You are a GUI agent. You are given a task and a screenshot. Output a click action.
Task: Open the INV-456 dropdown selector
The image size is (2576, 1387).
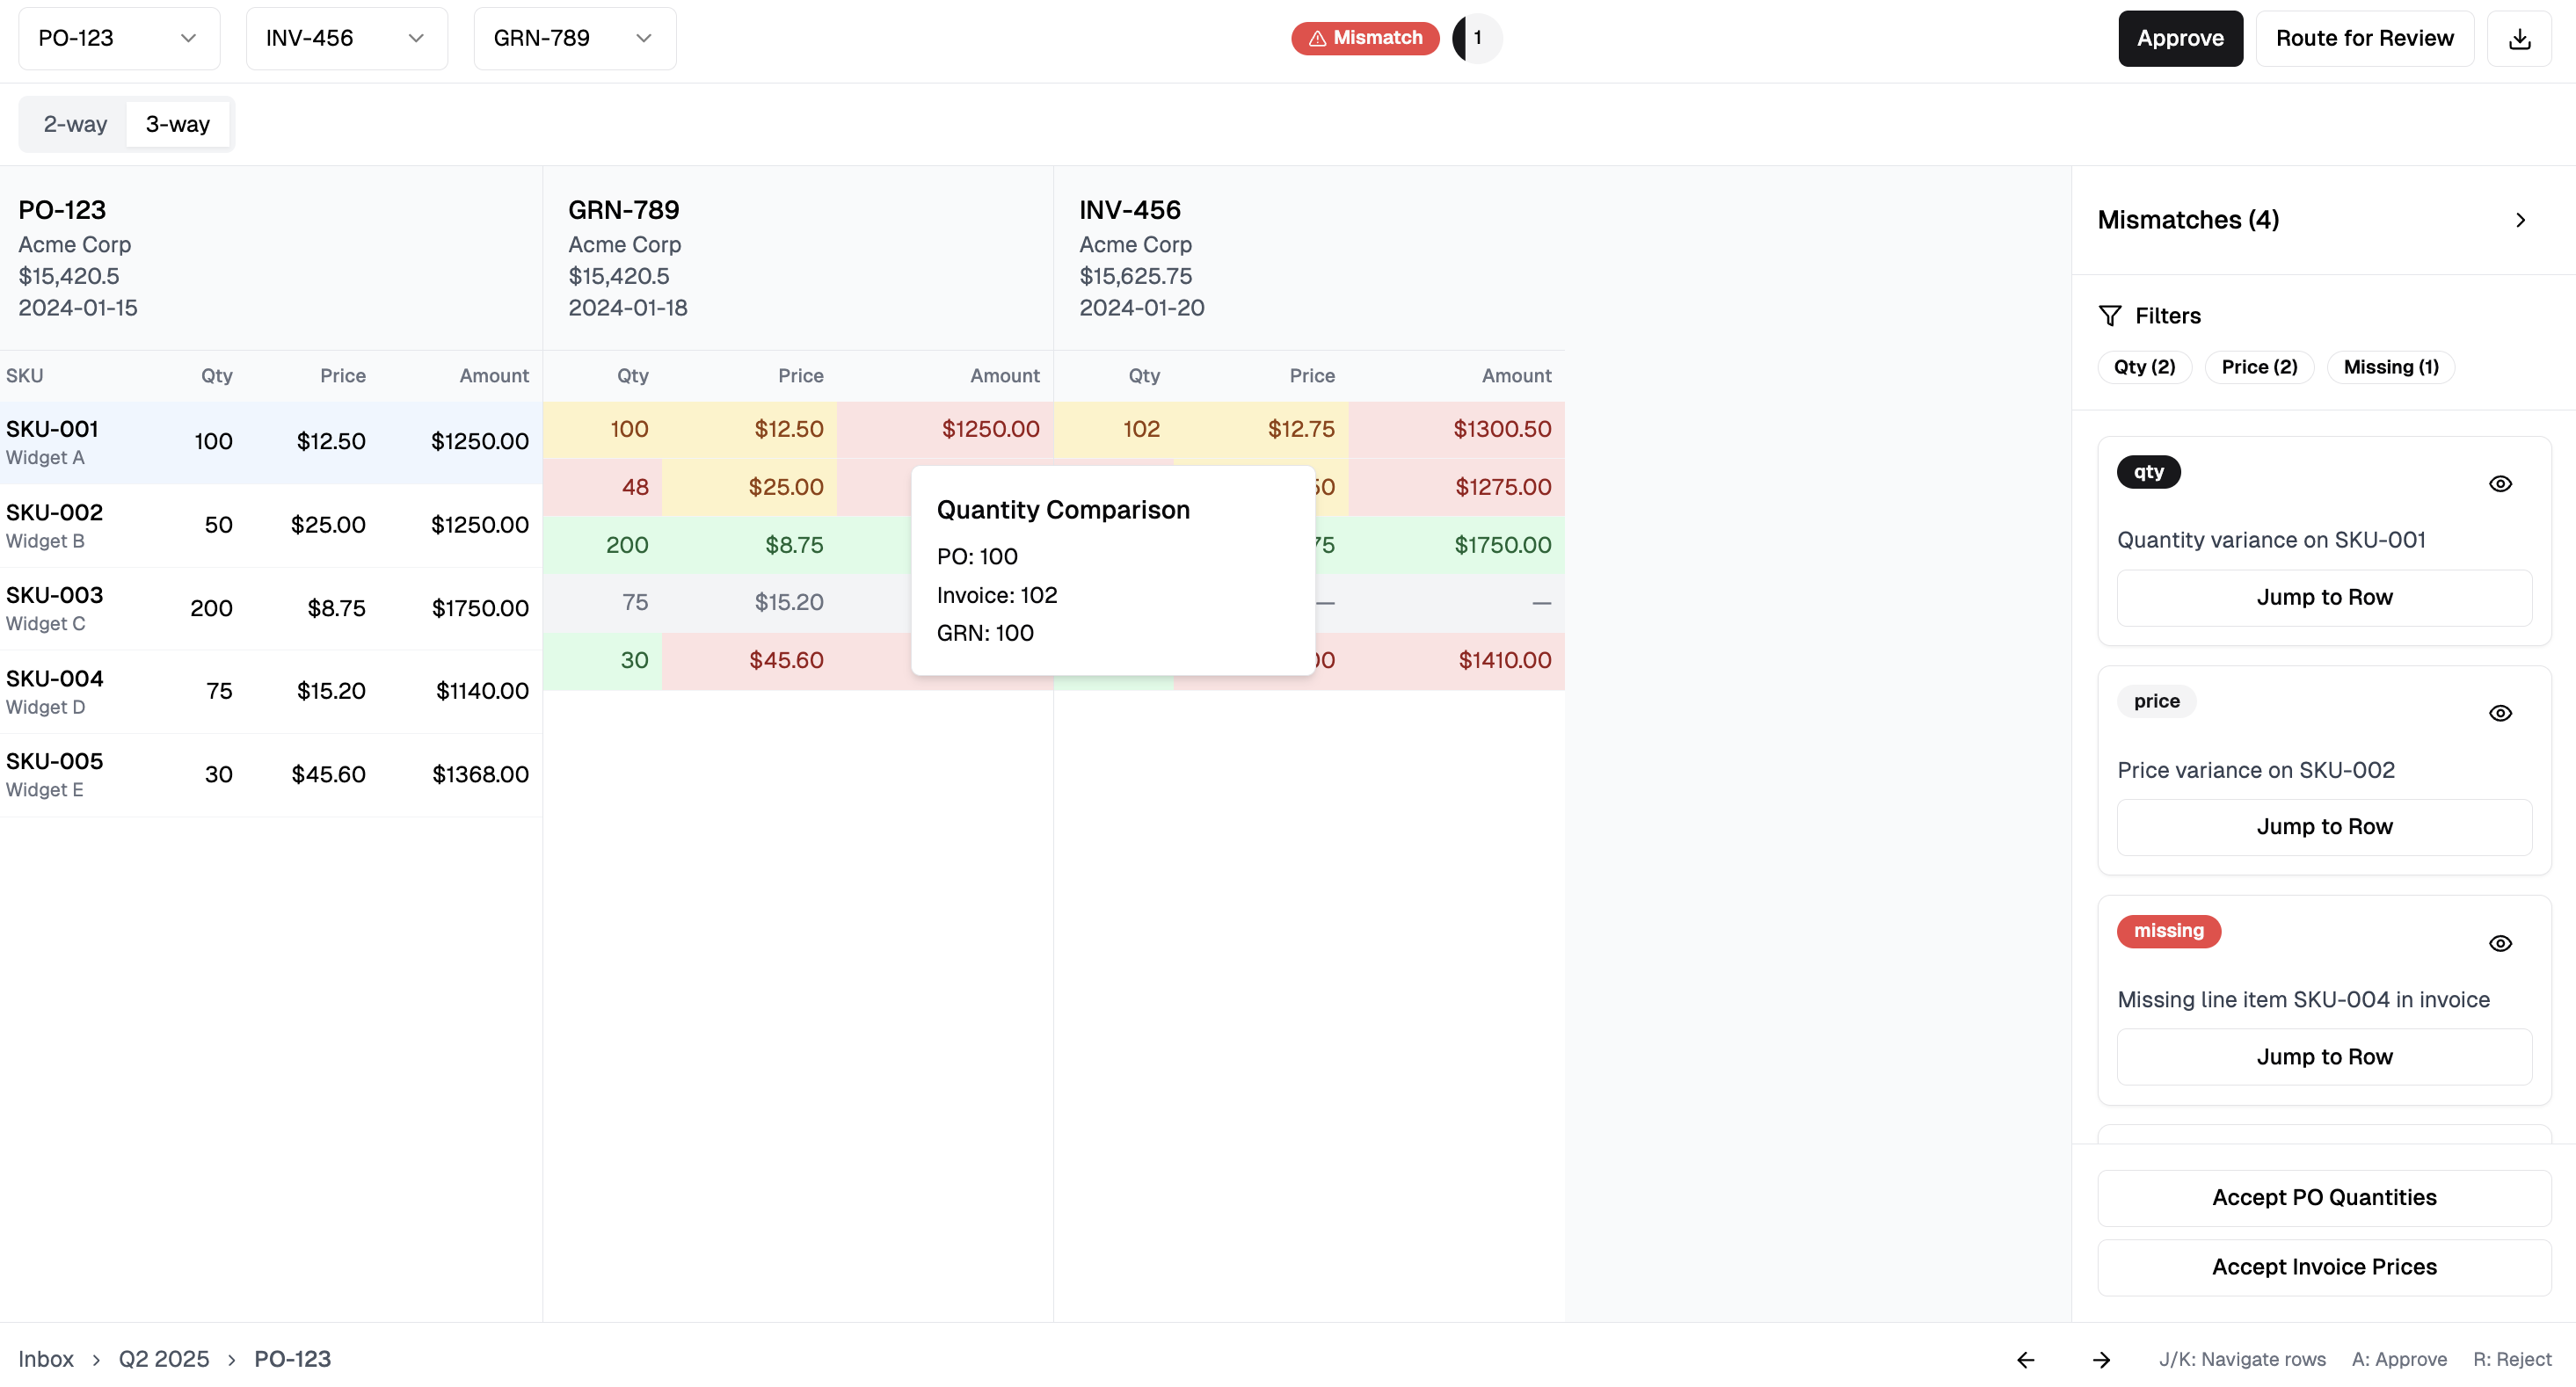coord(346,38)
